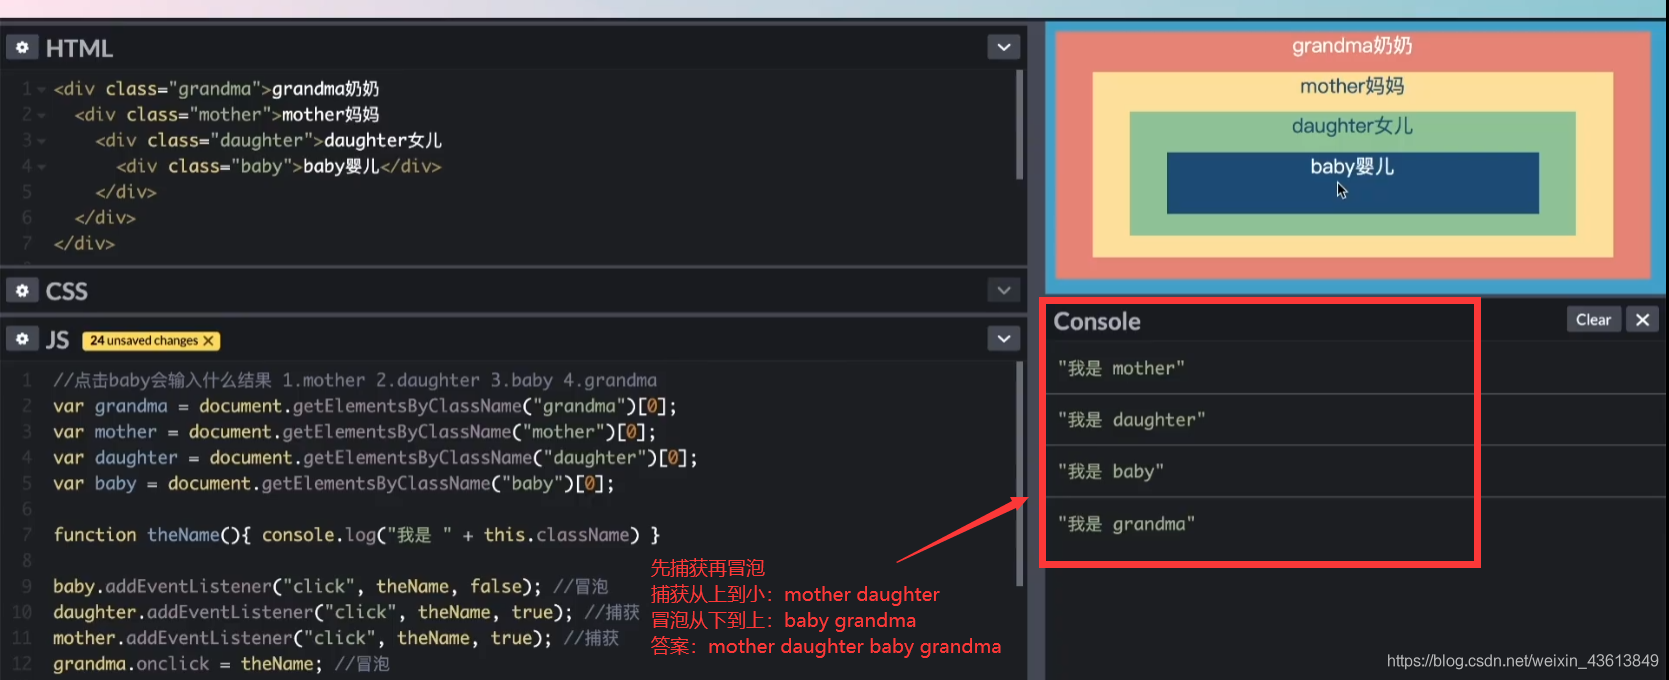Viewport: 1669px width, 680px height.
Task: Open JS editor settings gear
Action: click(22, 339)
